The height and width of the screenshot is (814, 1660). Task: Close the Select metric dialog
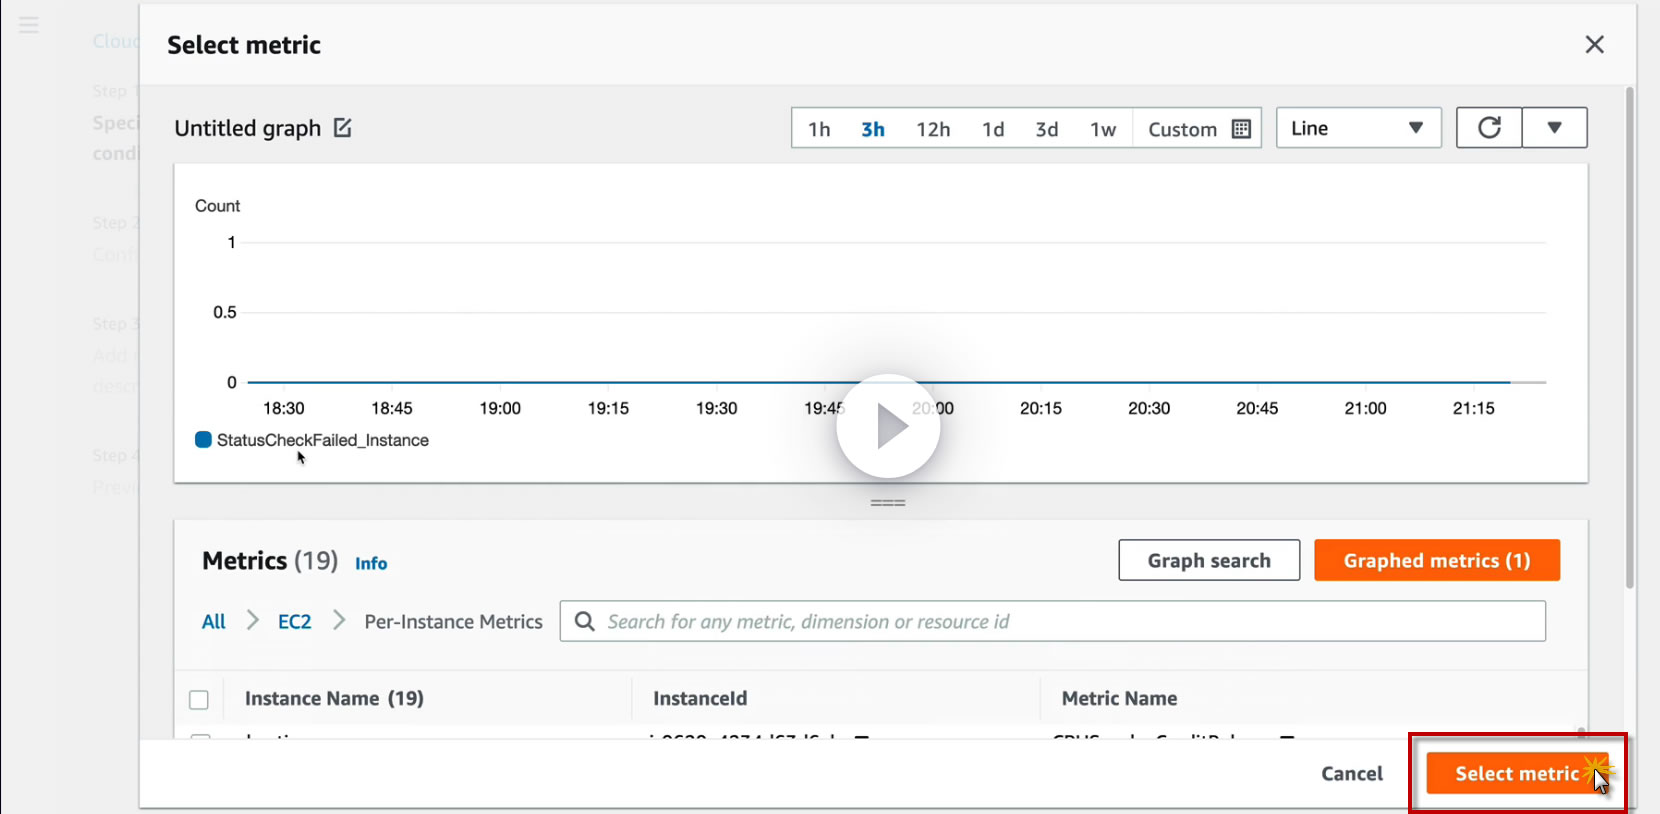click(1594, 45)
